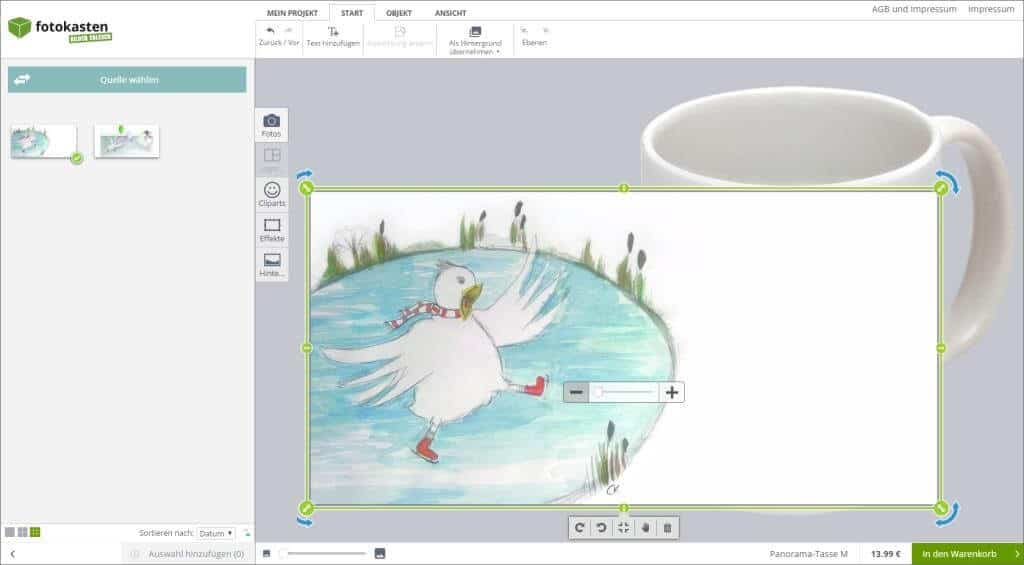This screenshot has height=565, width=1024.
Task: Open the layouts grid tool
Action: [x=272, y=160]
